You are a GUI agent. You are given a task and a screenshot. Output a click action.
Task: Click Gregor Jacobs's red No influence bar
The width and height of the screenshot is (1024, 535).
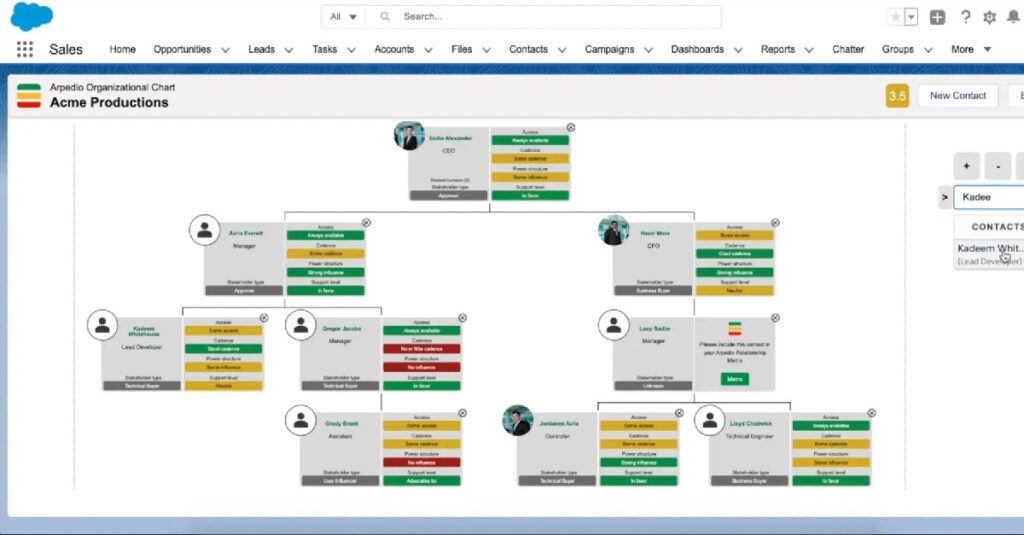click(422, 367)
